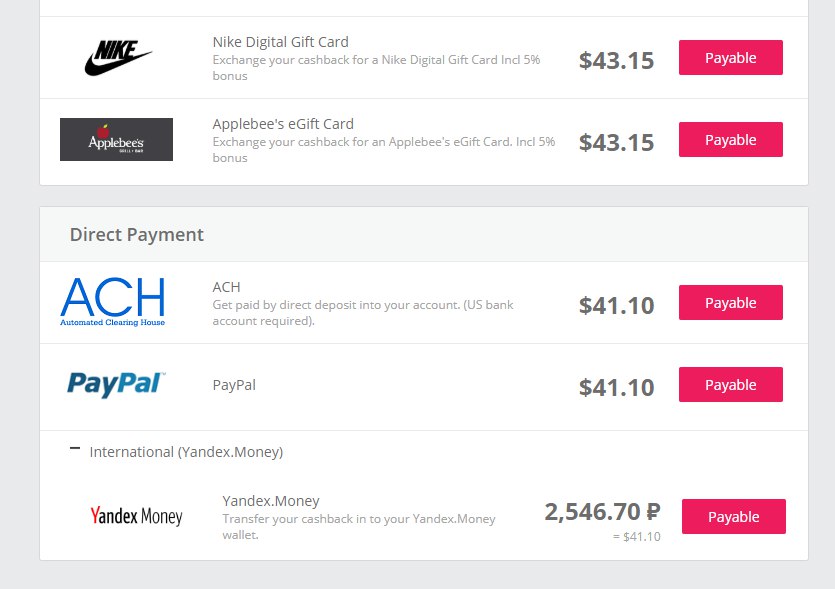Click the Applebee's logo image
Screen dimensions: 835x589
coord(116,140)
